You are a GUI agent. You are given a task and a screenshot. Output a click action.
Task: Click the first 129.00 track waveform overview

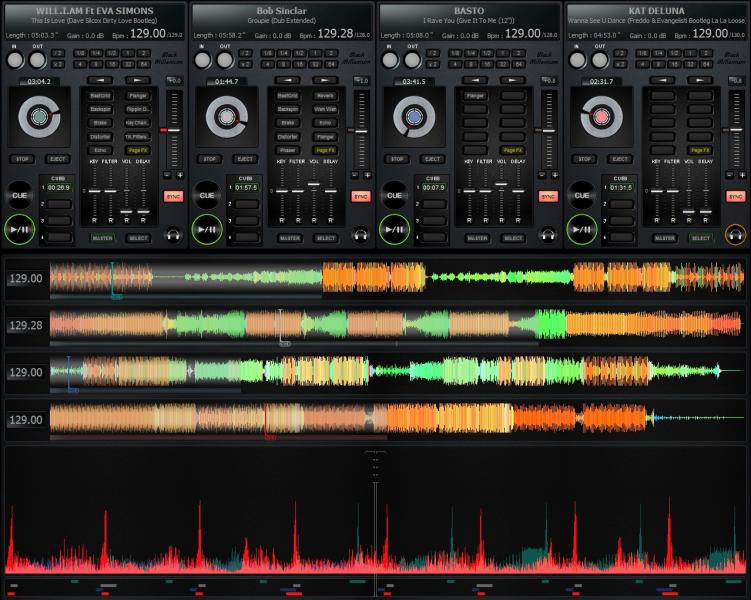click(397, 278)
